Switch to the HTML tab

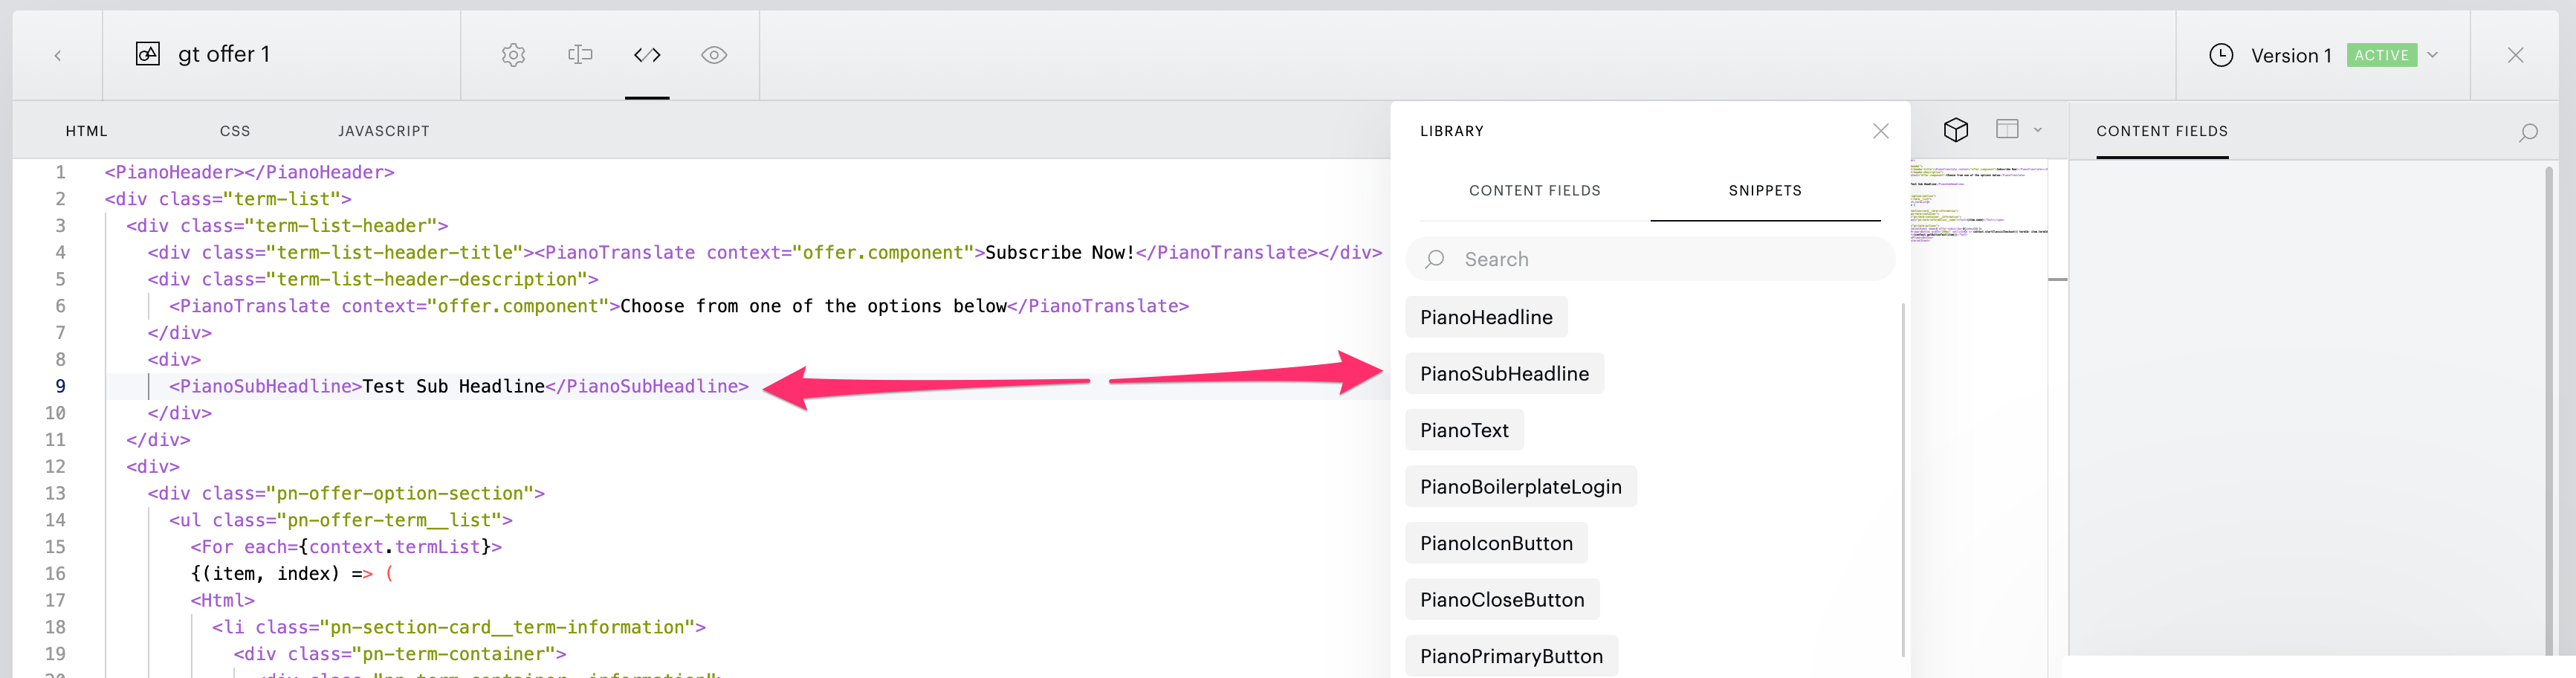click(87, 131)
